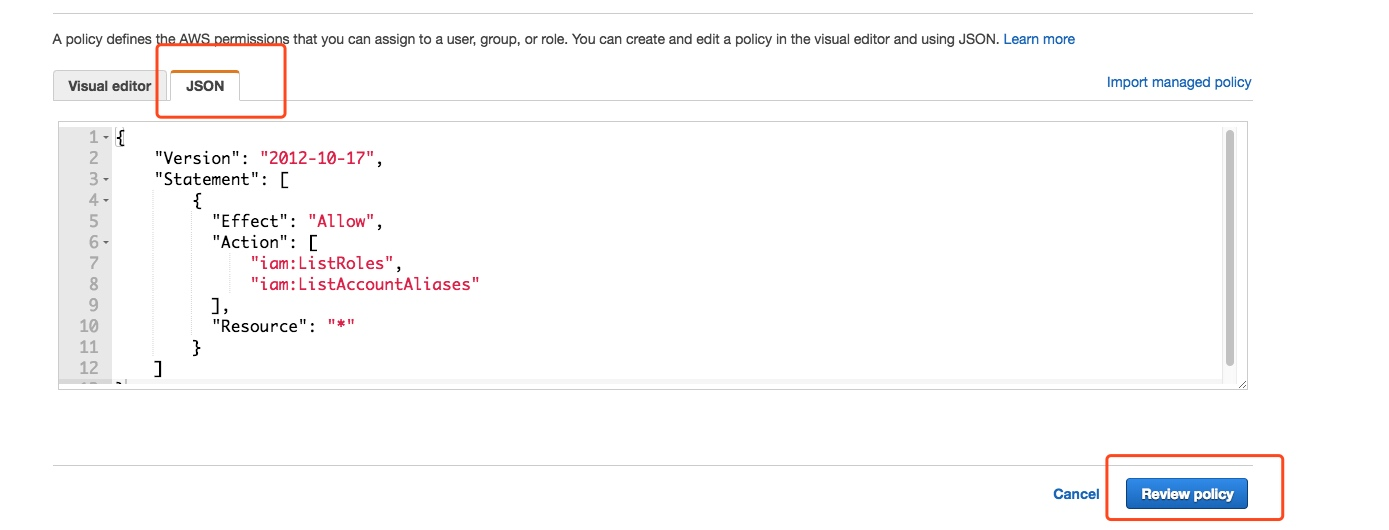Switch to the Visual editor tab
Image resolution: width=1389 pixels, height=530 pixels.
point(110,86)
